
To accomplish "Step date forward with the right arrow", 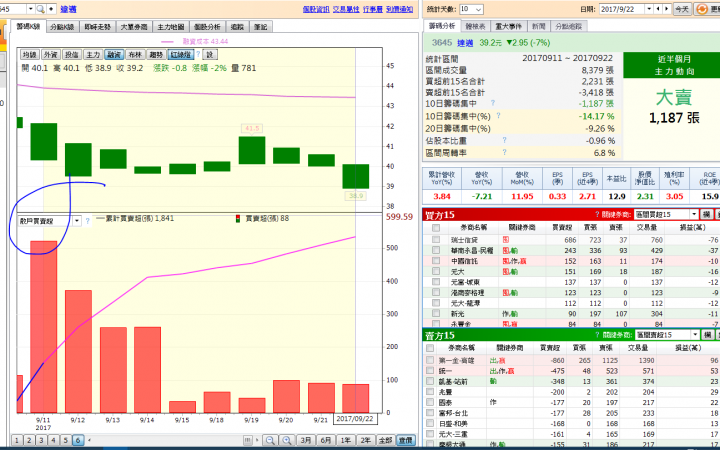I will pyautogui.click(x=666, y=9).
